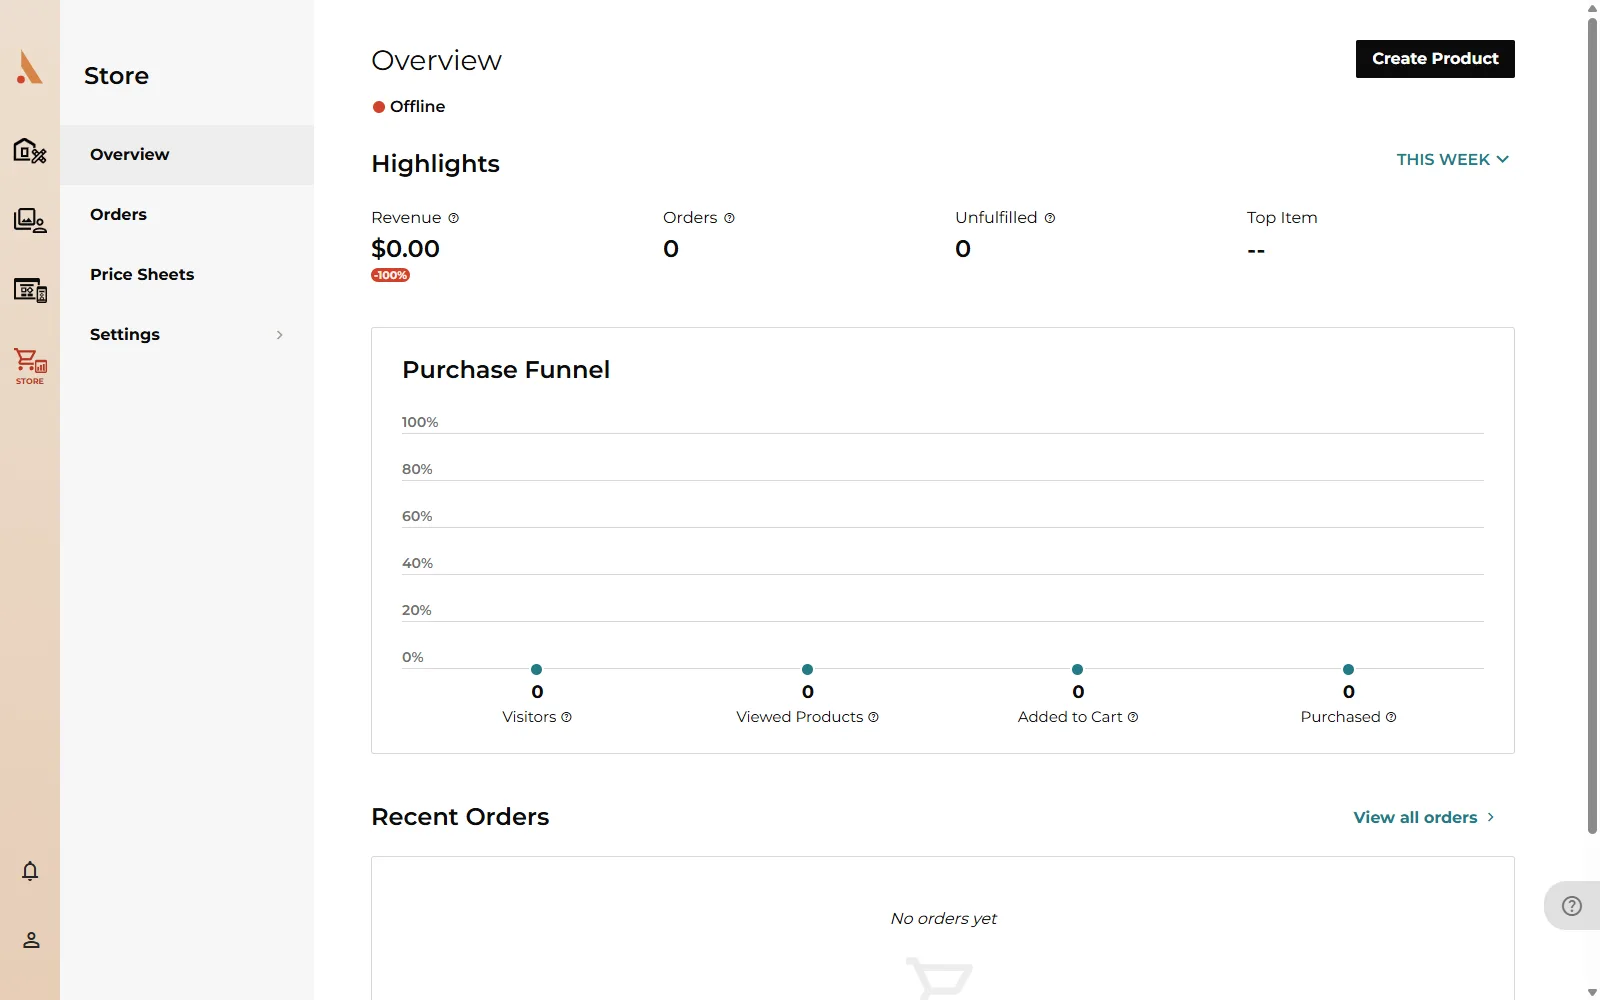Image resolution: width=1600 pixels, height=1000 pixels.
Task: Open the THIS WEEK period dropdown
Action: 1452,160
